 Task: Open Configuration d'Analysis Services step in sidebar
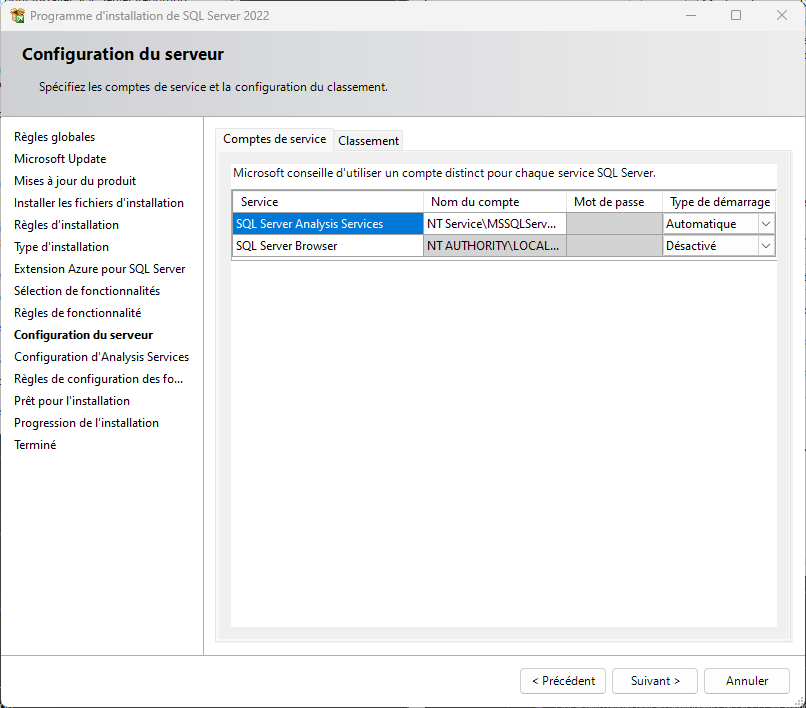(101, 357)
